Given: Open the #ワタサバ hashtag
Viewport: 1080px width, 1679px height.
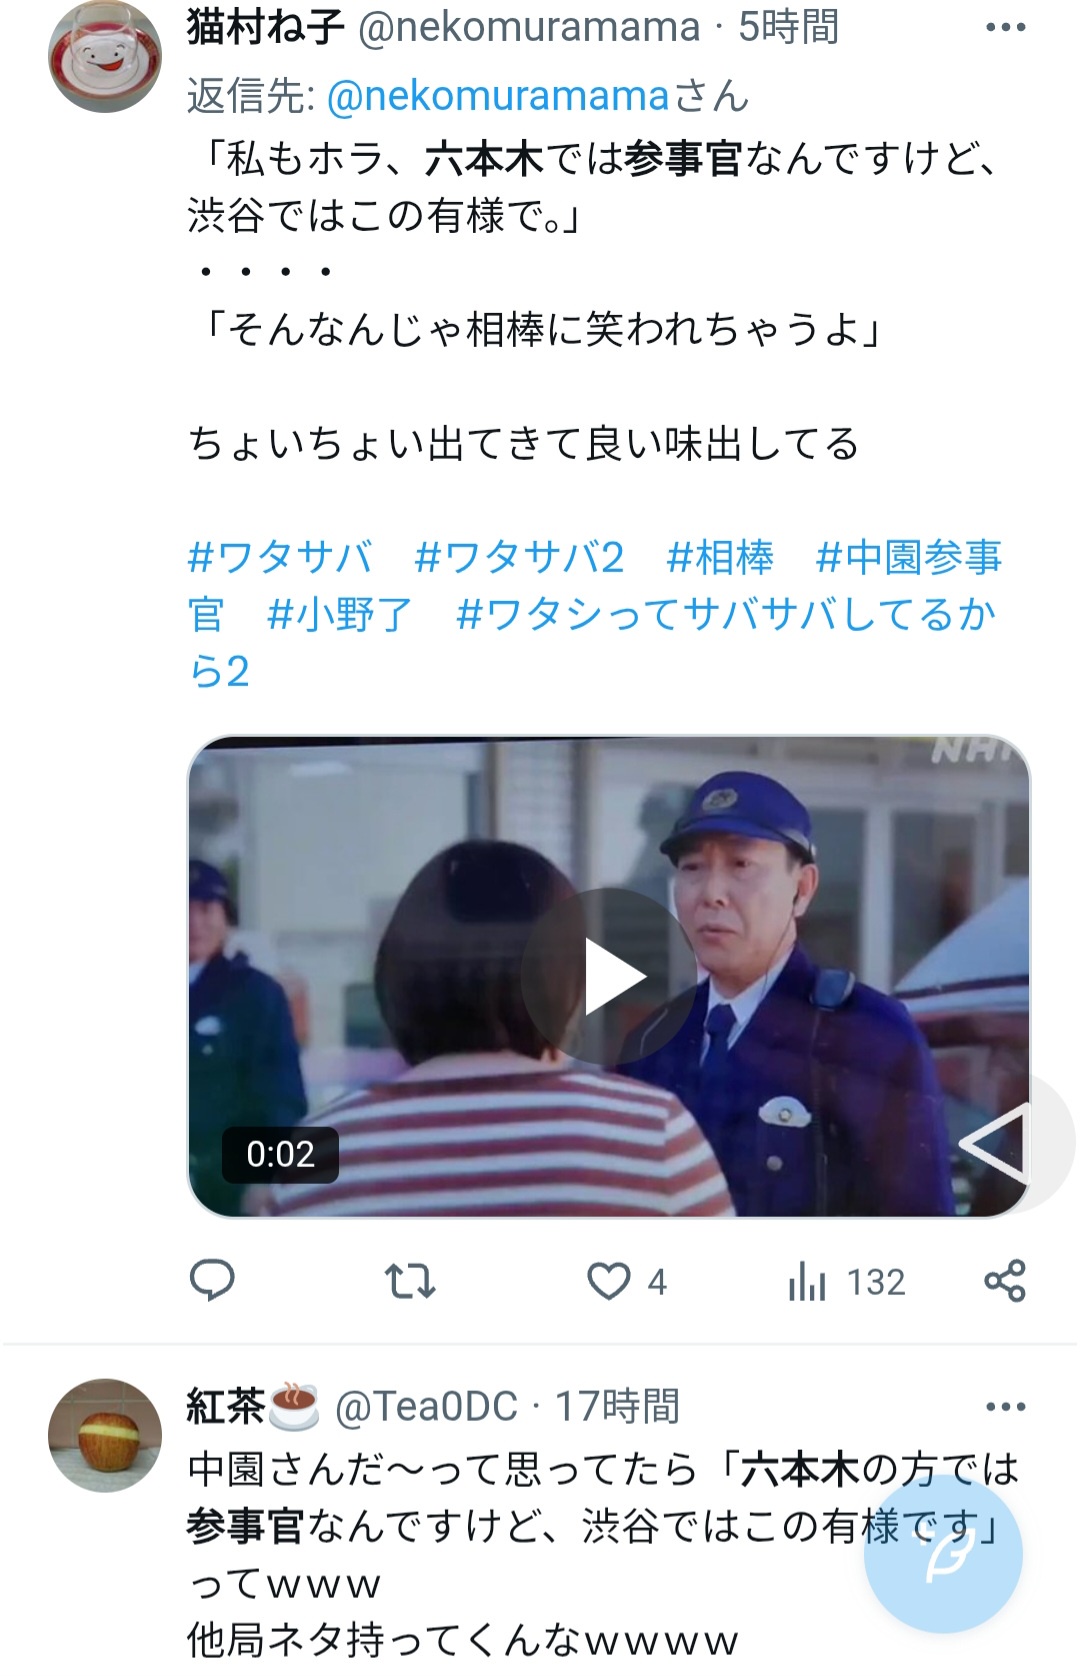Looking at the screenshot, I should click(280, 556).
